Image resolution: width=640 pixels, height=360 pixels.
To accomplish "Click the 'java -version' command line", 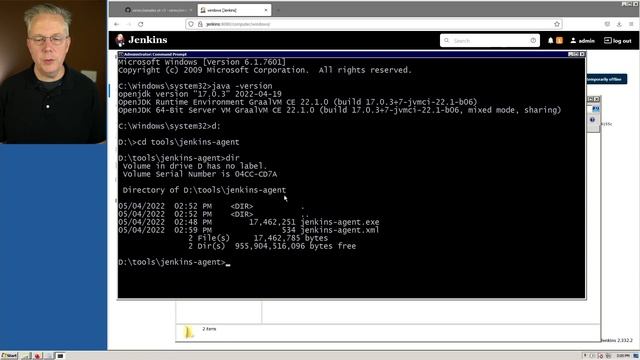I will point(195,86).
